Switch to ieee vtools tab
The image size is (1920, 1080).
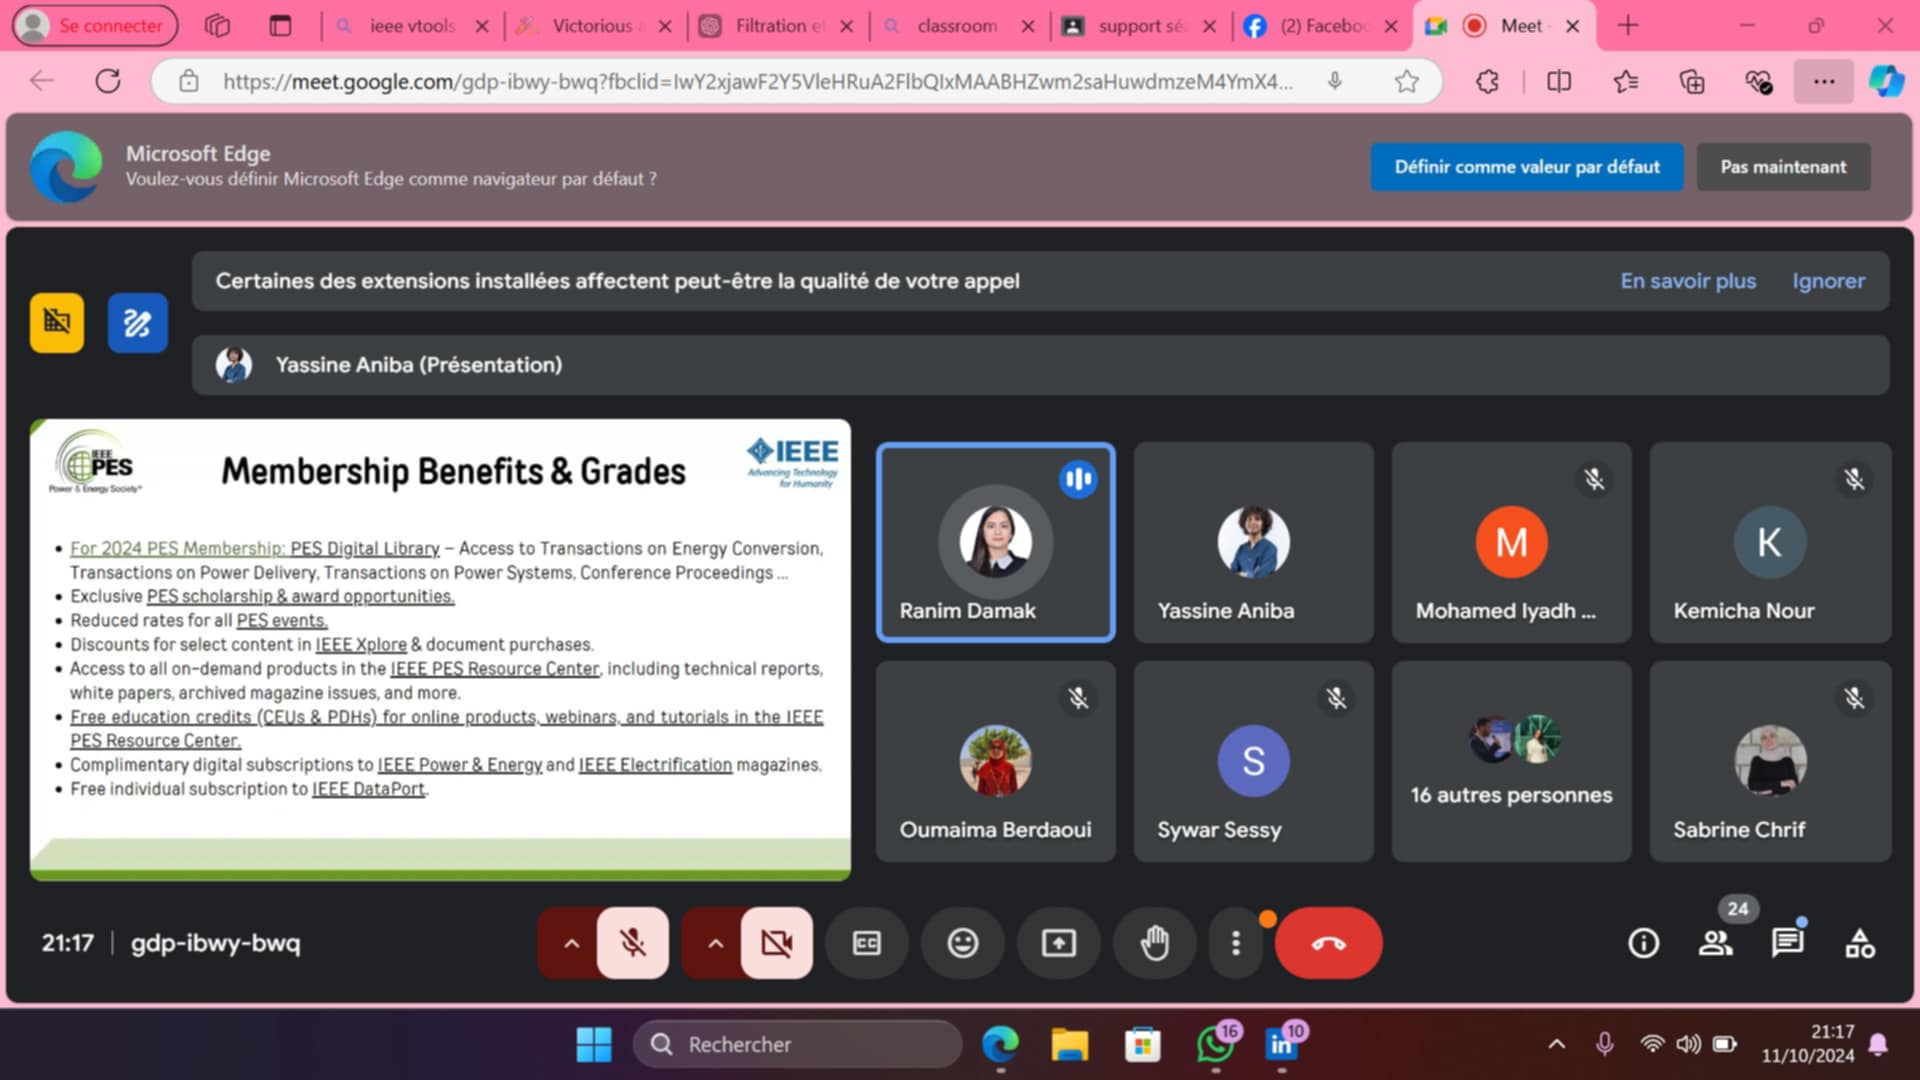pos(412,26)
